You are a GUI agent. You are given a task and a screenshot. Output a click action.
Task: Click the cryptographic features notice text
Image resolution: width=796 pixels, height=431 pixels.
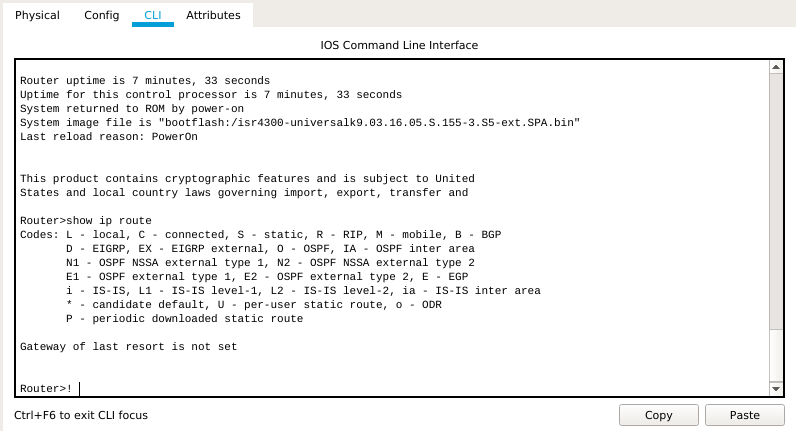247,186
